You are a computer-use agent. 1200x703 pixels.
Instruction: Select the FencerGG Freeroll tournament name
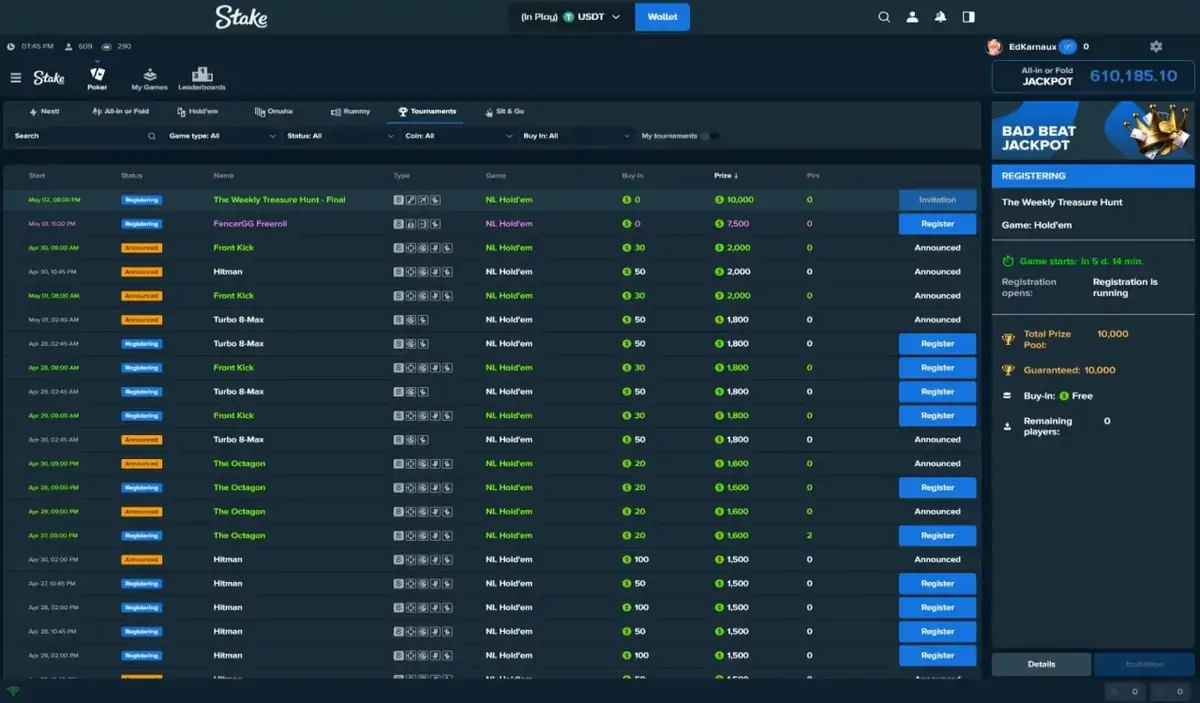click(x=250, y=224)
